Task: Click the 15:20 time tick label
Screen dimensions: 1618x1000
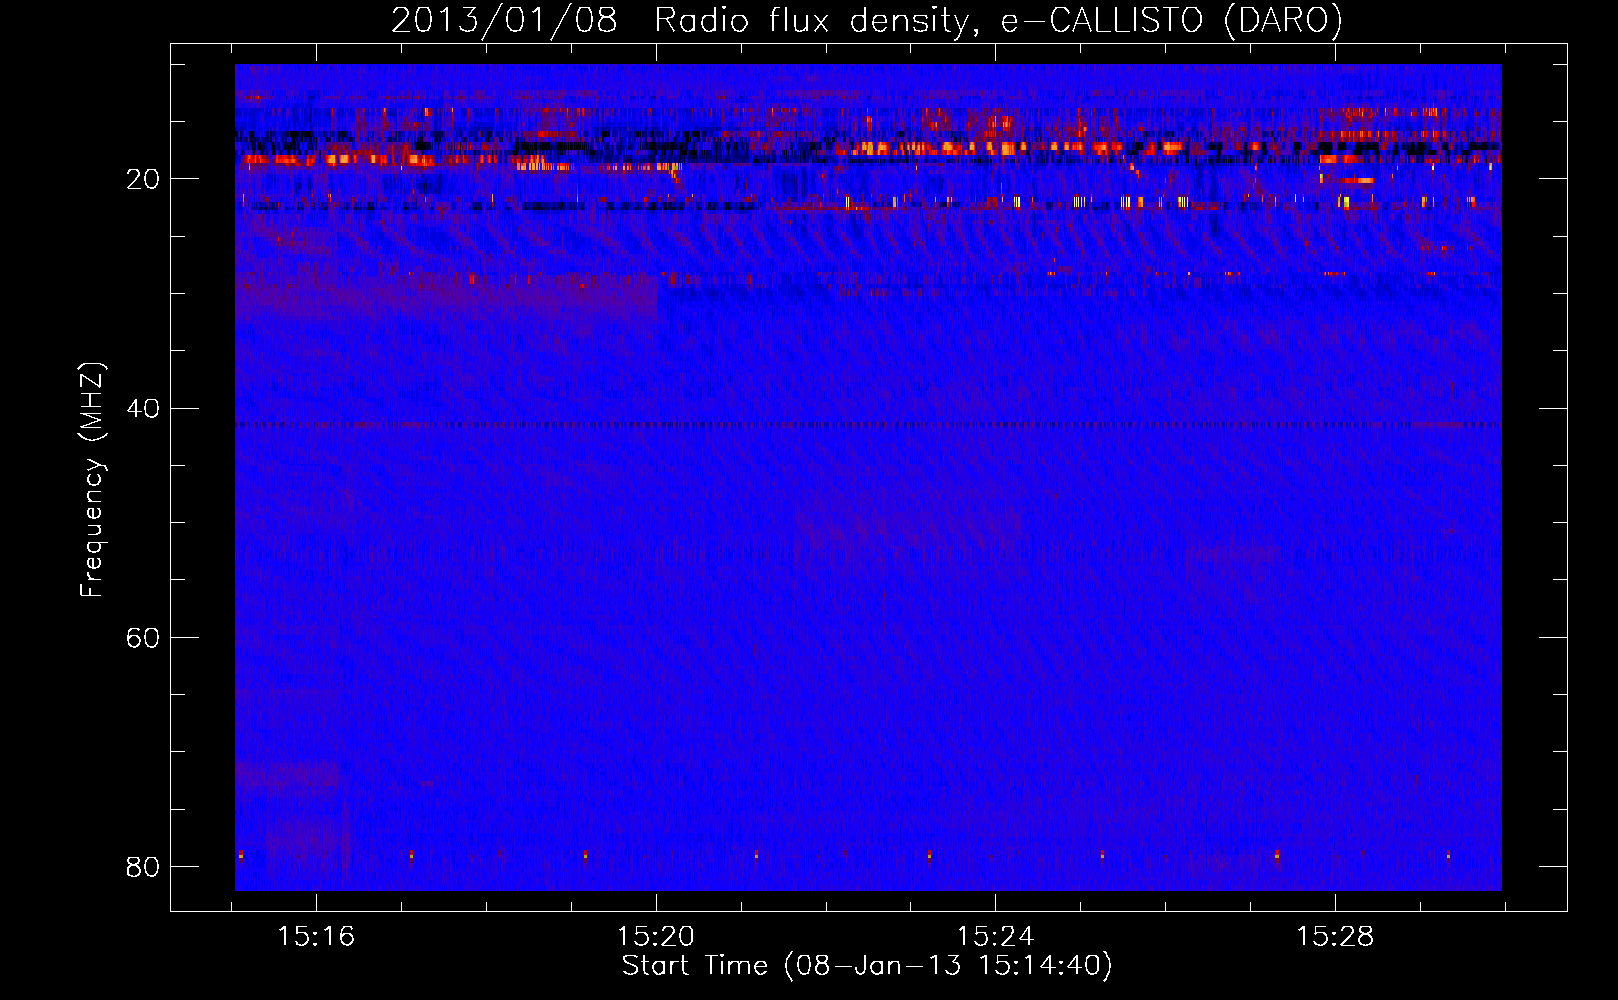Action: 656,937
